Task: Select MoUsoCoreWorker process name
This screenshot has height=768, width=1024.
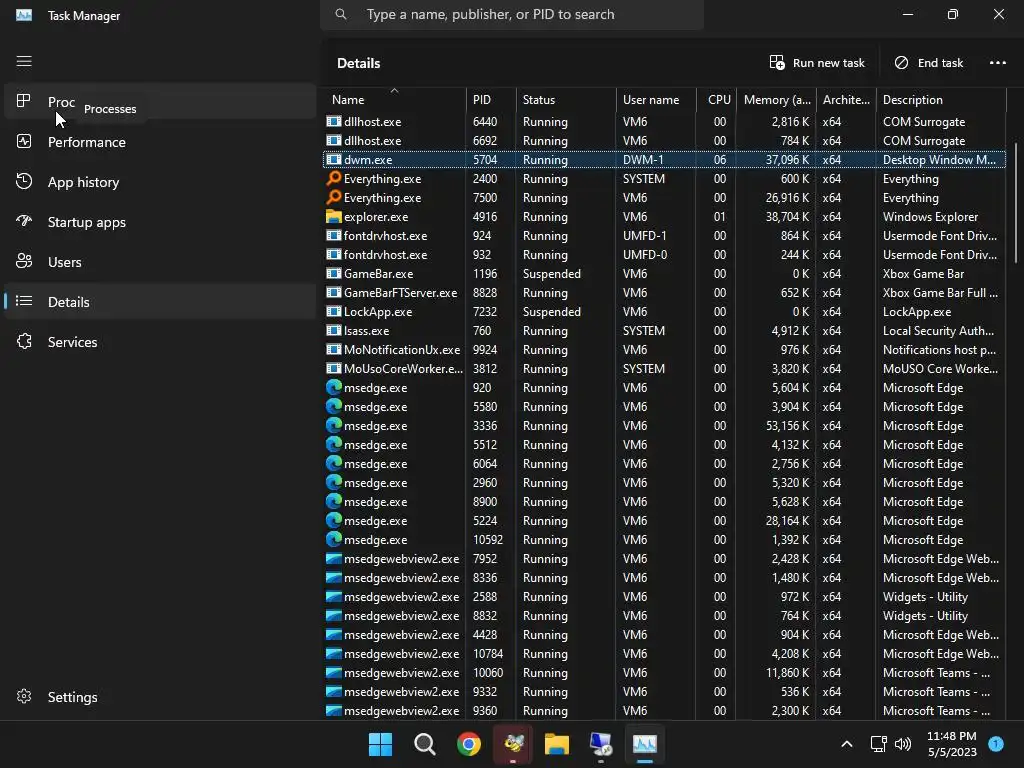Action: click(x=403, y=368)
